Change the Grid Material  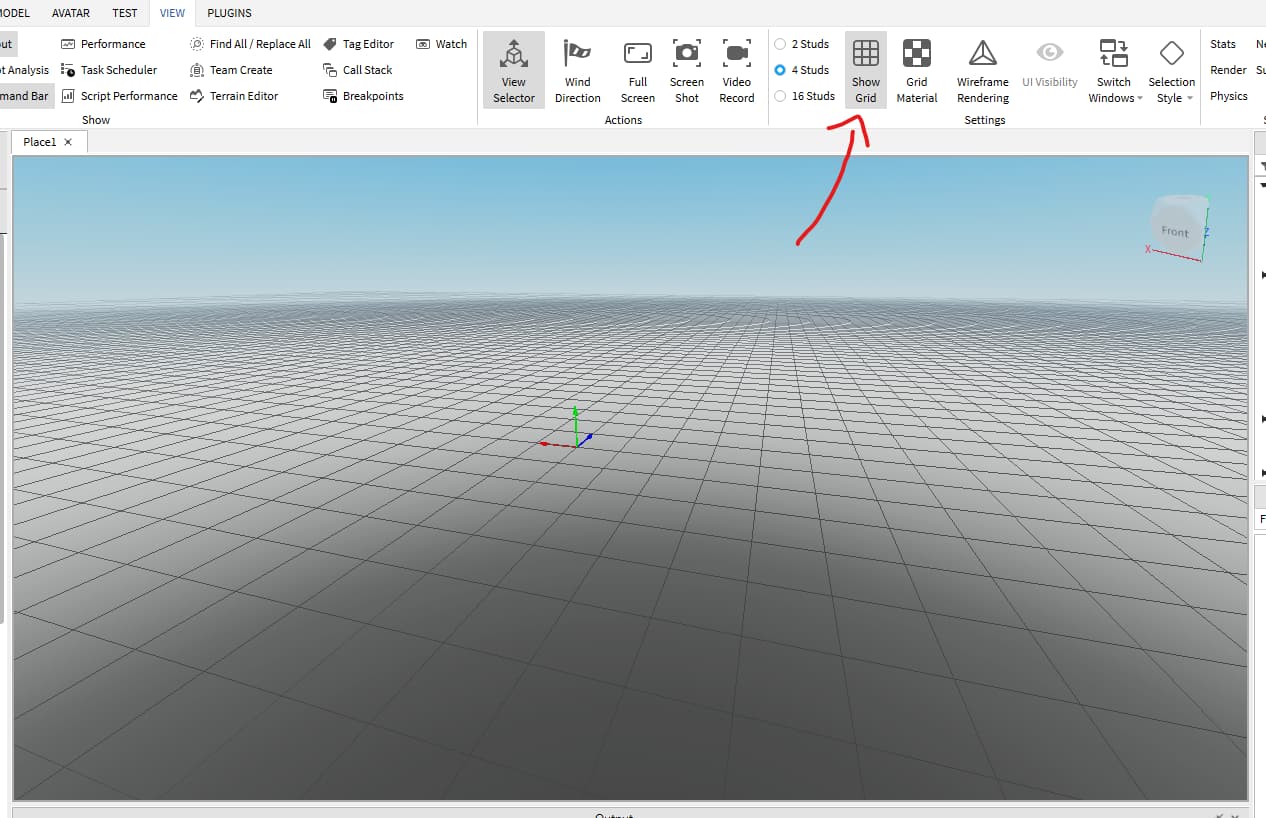tap(916, 69)
